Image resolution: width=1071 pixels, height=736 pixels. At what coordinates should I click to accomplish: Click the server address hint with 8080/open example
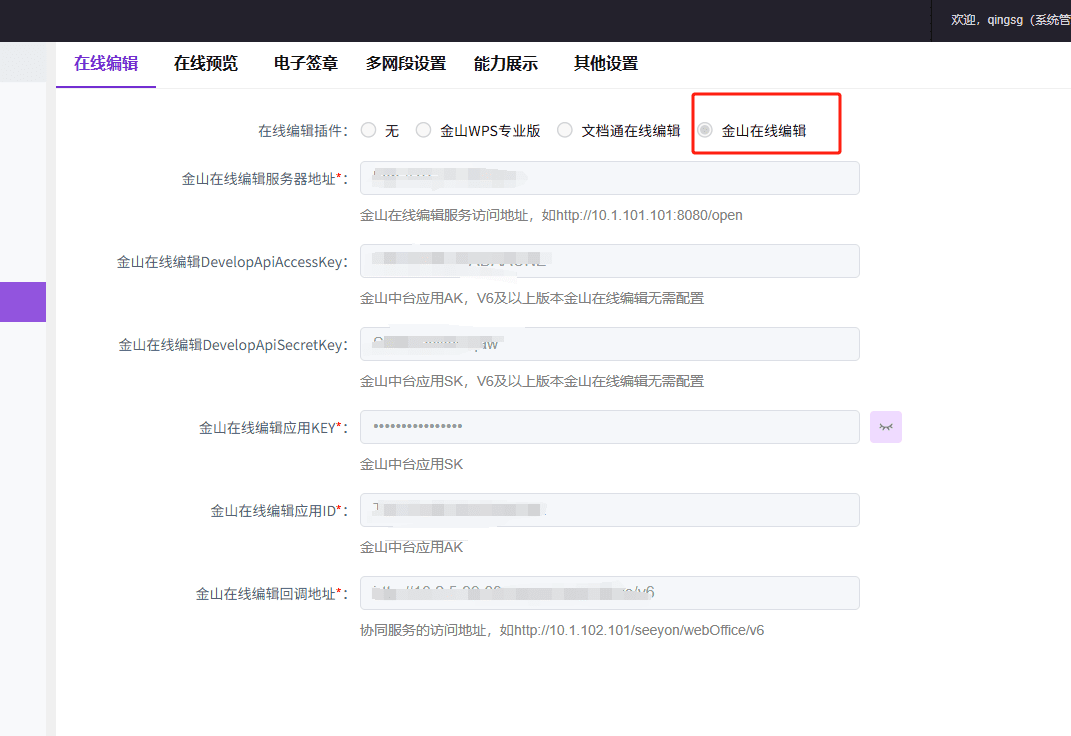tap(551, 215)
